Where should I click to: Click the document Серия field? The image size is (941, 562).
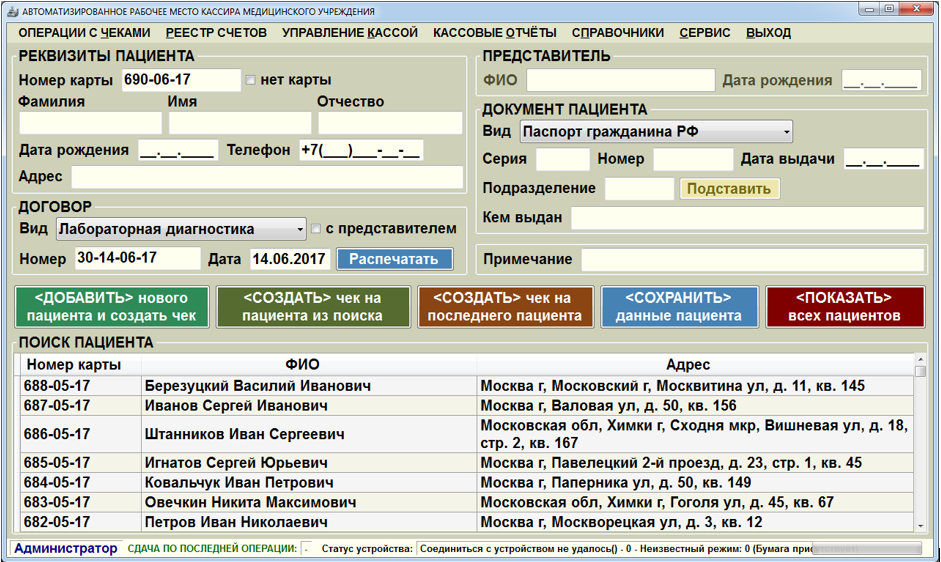563,159
